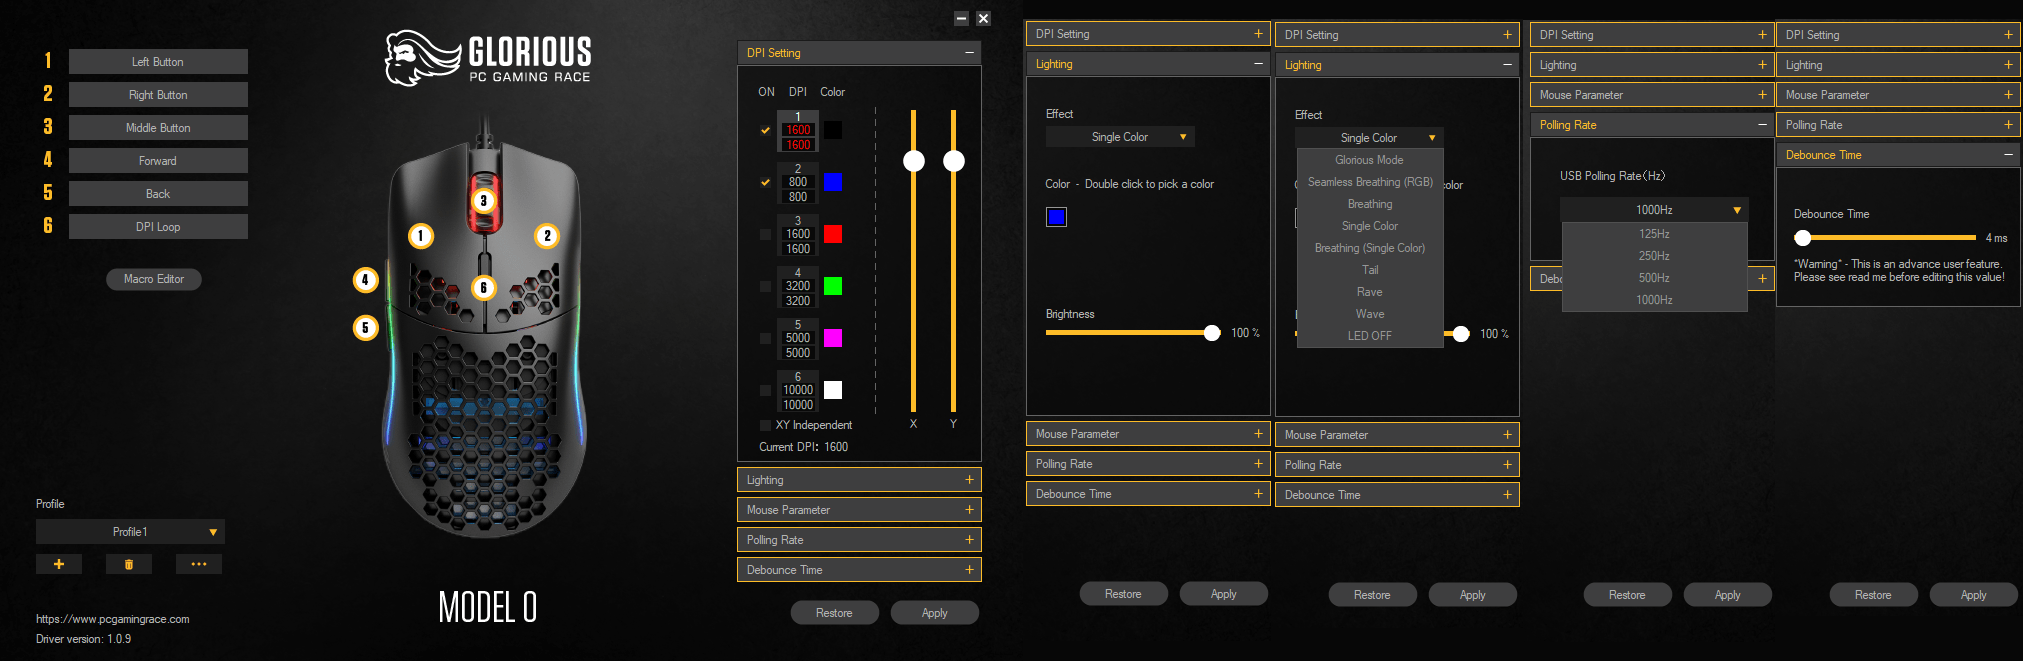Check the XY Independent option

tap(766, 425)
